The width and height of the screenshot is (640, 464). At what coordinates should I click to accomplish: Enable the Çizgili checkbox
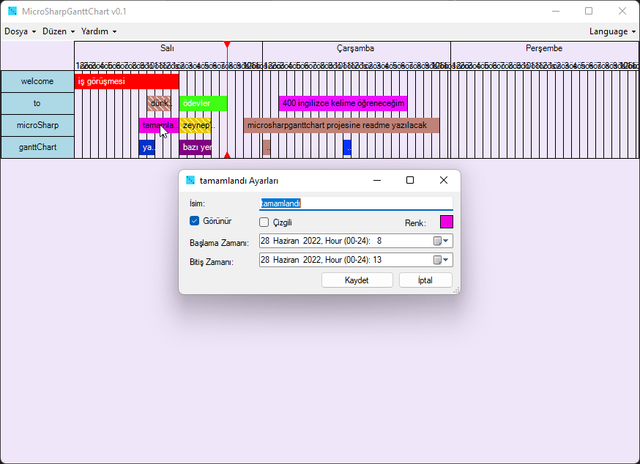pyautogui.click(x=265, y=222)
